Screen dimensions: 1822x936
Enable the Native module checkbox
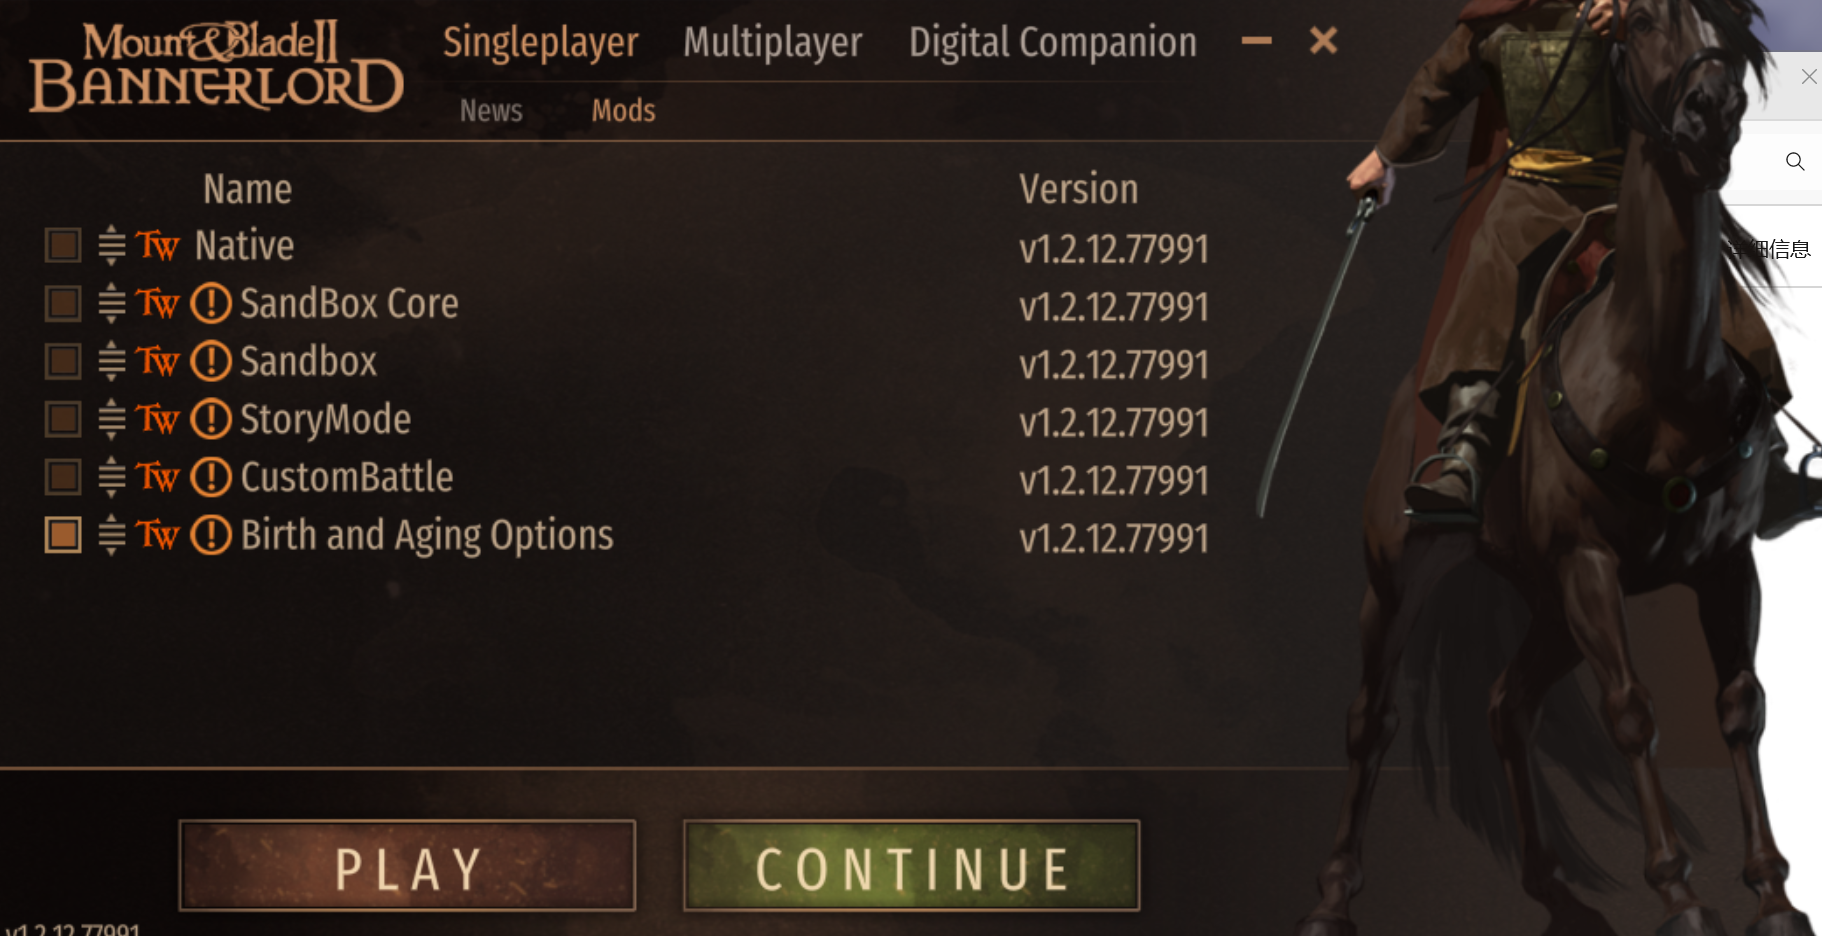pos(63,245)
